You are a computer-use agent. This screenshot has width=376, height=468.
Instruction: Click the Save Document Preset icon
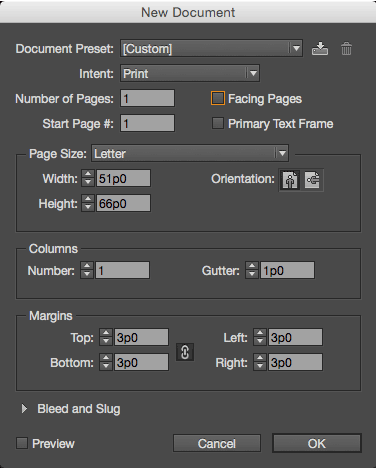pyautogui.click(x=320, y=49)
